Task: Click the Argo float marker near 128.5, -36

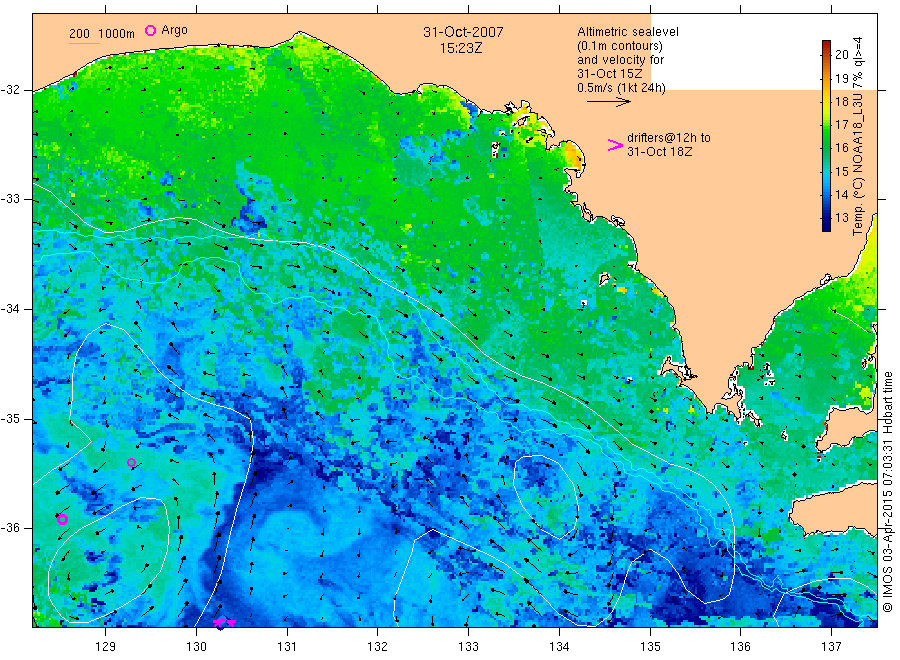Action: point(63,519)
